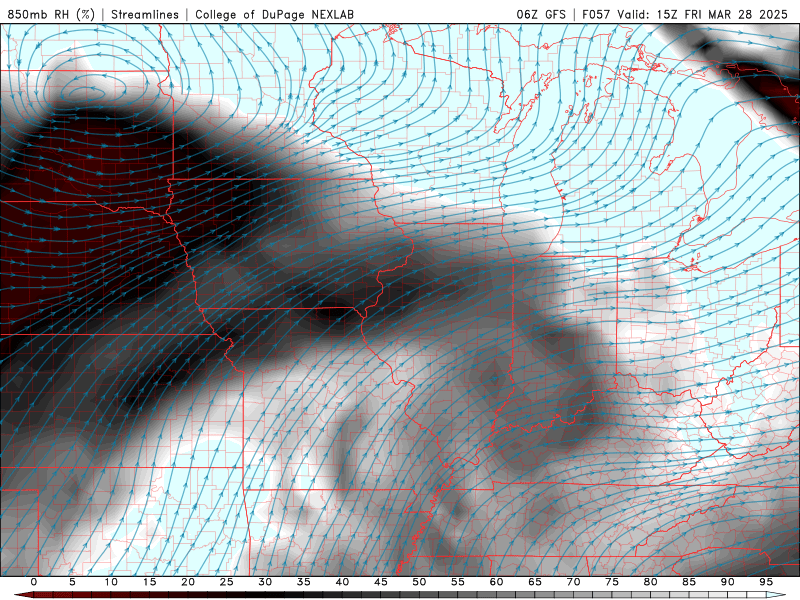Click the "35" label on color scale
This screenshot has height=600, width=800.
(304, 582)
